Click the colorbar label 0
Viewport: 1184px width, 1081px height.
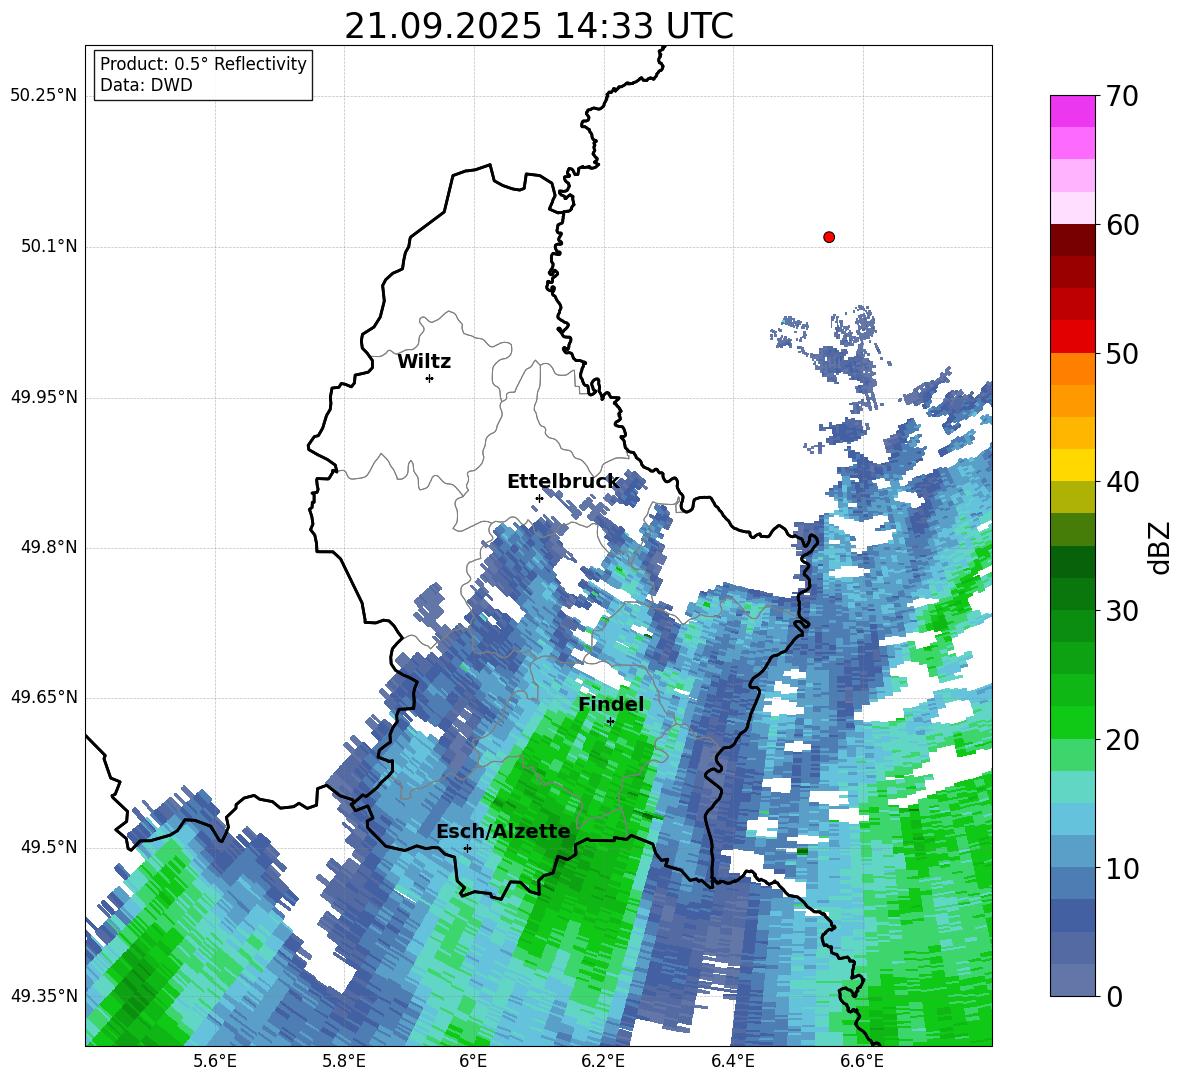pyautogui.click(x=1114, y=997)
